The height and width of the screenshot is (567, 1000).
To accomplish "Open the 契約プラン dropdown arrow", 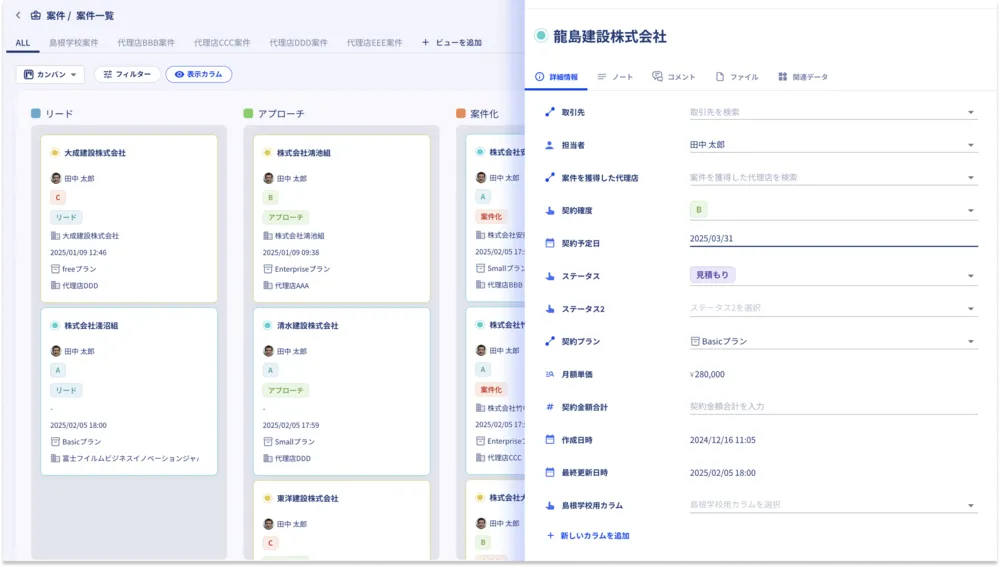I will pos(970,341).
